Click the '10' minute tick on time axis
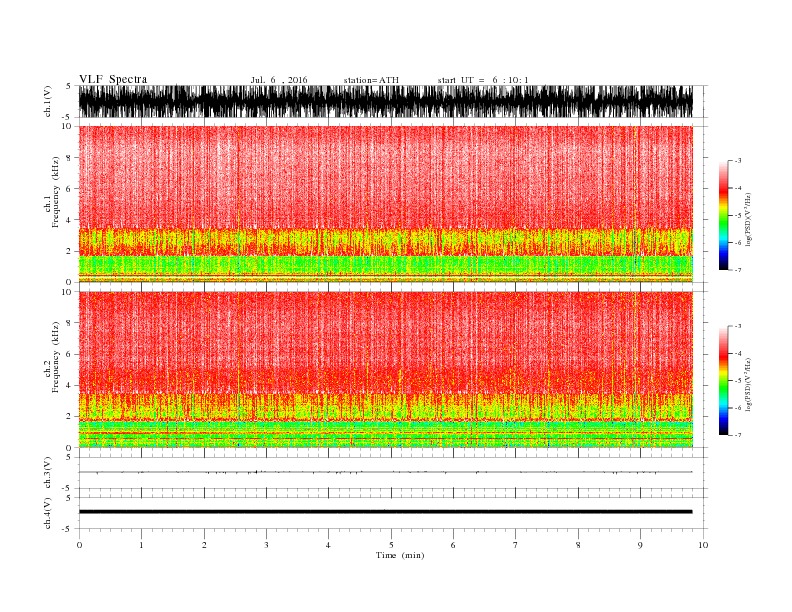This screenshot has height=612, width=792. coord(703,545)
